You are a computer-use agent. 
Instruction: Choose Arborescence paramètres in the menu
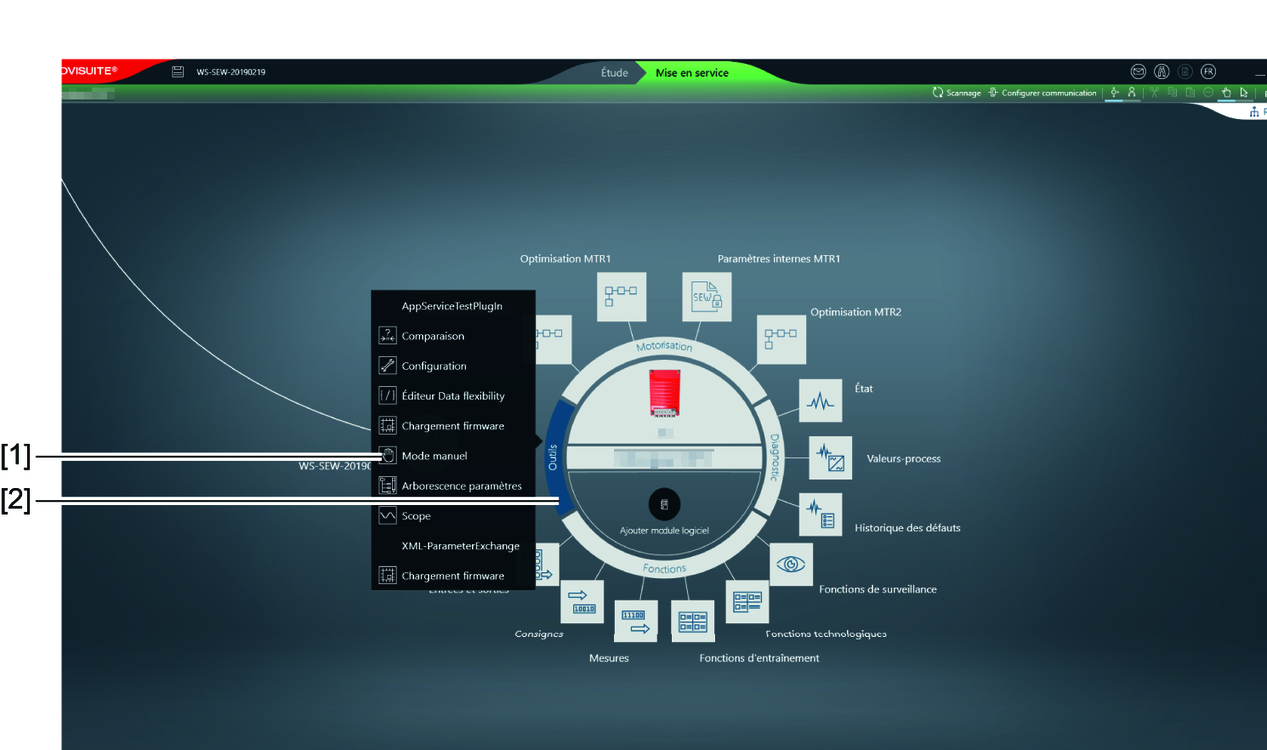(x=461, y=486)
